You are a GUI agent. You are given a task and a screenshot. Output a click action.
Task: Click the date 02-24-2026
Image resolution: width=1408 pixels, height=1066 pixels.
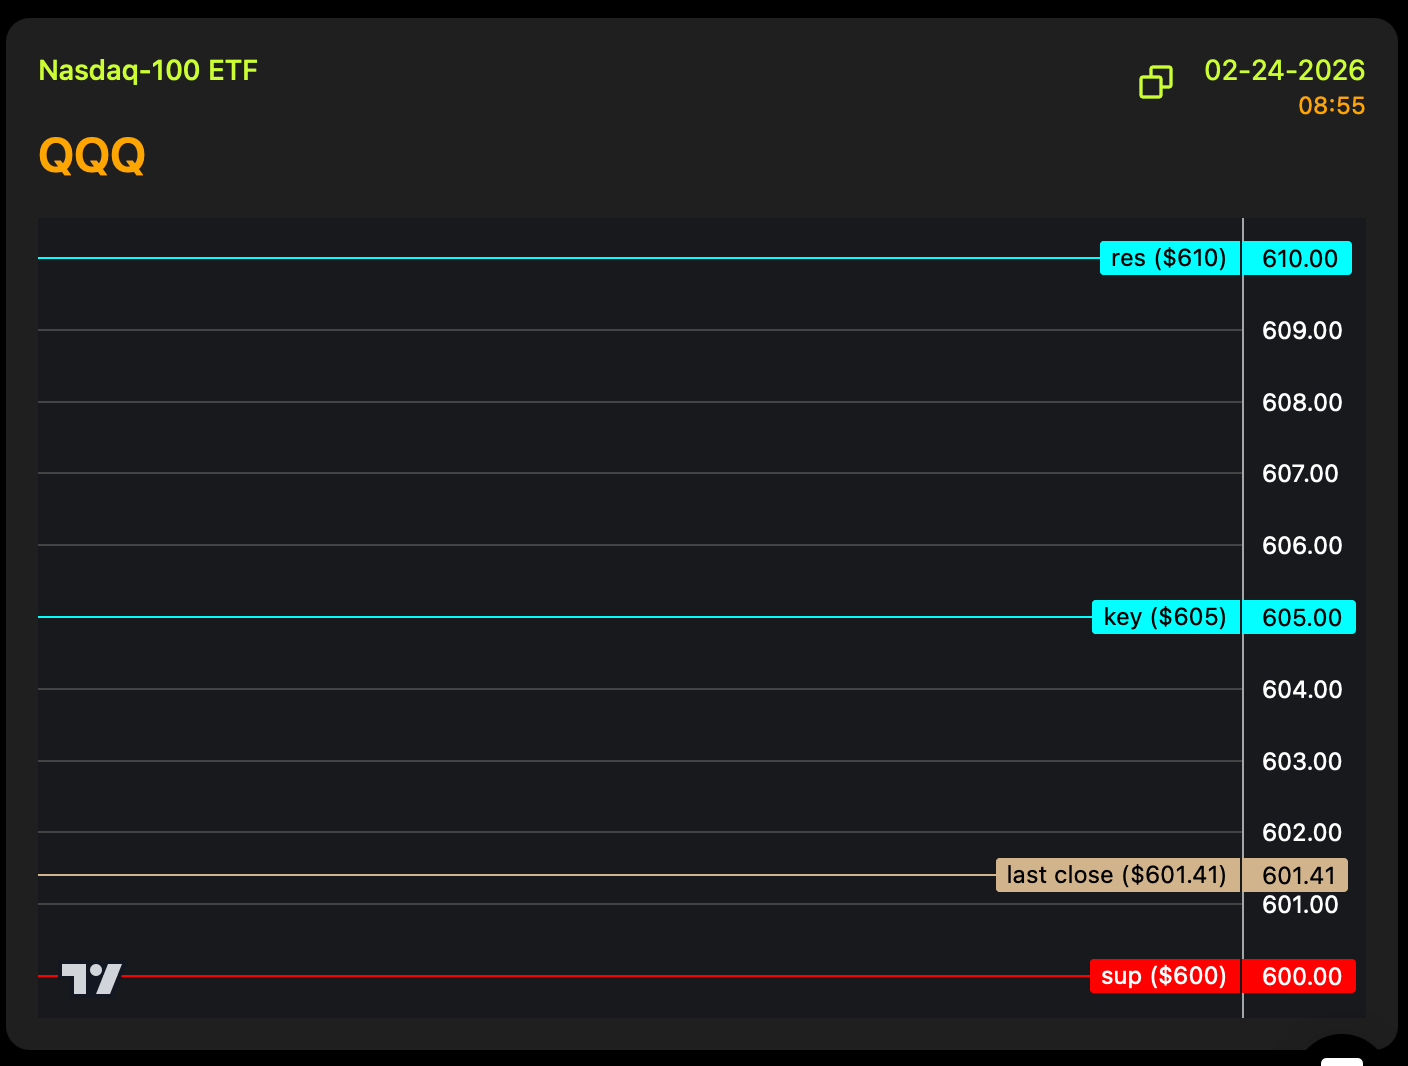(1285, 70)
